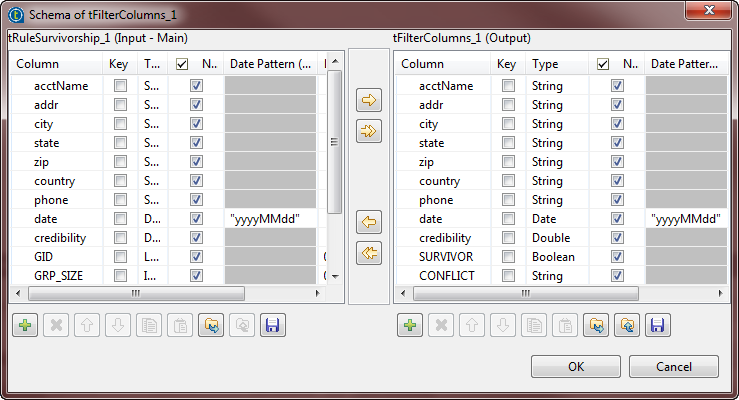Click the copy icon under output schema
Screen dimensions: 739x400
pos(534,325)
